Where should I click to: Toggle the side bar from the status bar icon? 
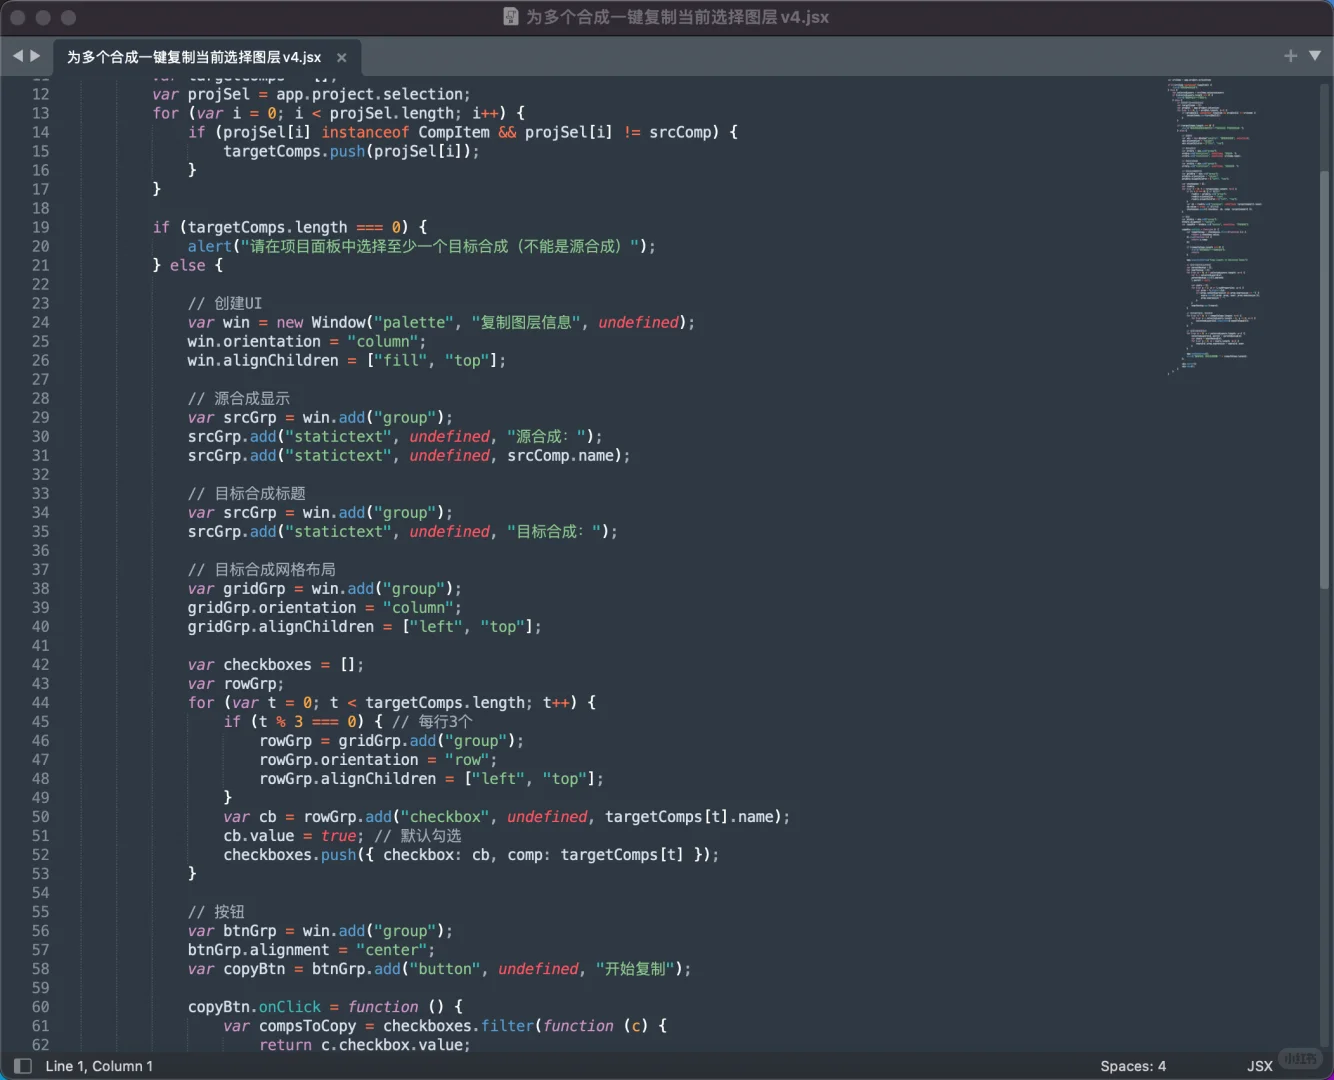23,1066
